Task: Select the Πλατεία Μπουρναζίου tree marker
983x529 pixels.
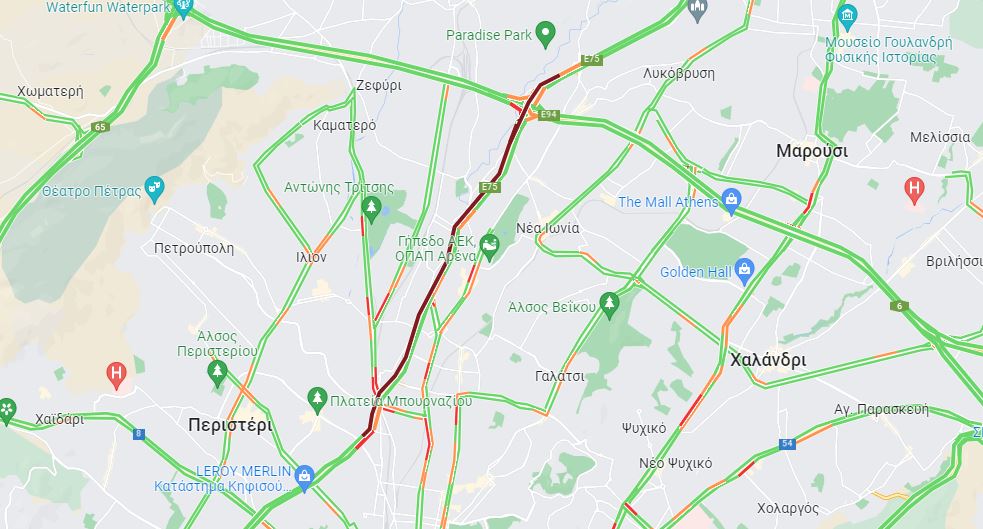Action: [x=317, y=400]
